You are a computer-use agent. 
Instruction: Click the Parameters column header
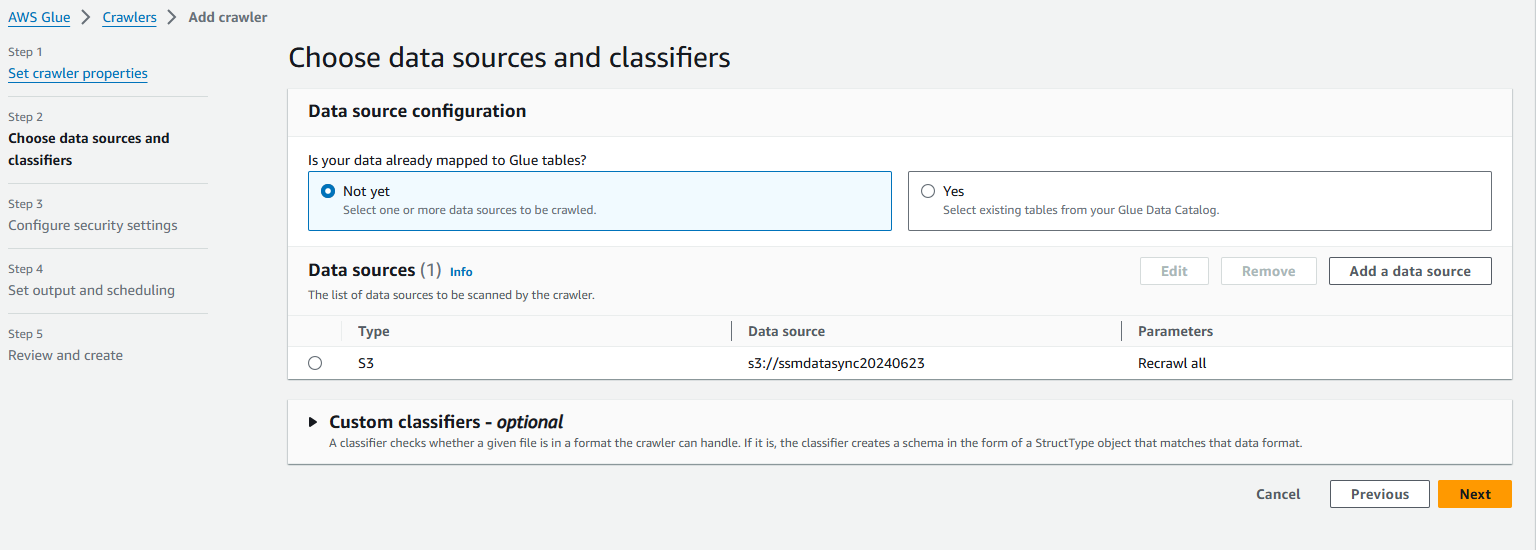[x=1175, y=331]
